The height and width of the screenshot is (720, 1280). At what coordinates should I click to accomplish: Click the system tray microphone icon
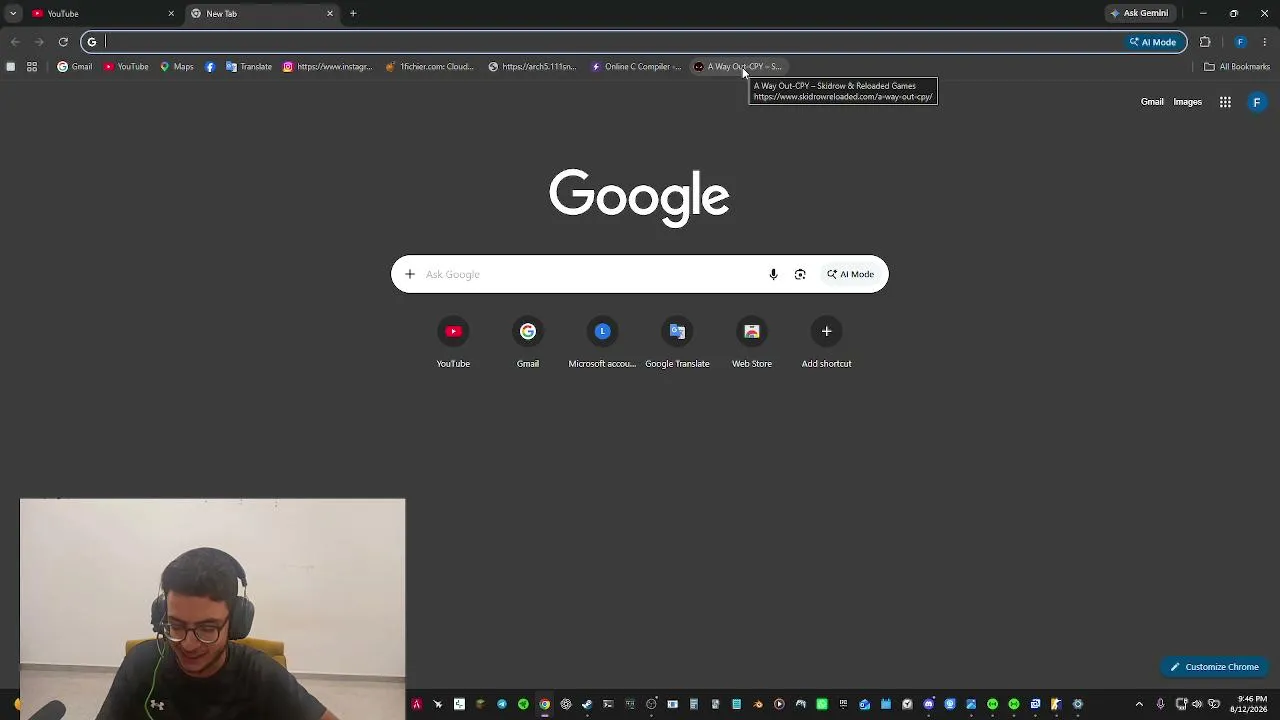[x=1160, y=704]
